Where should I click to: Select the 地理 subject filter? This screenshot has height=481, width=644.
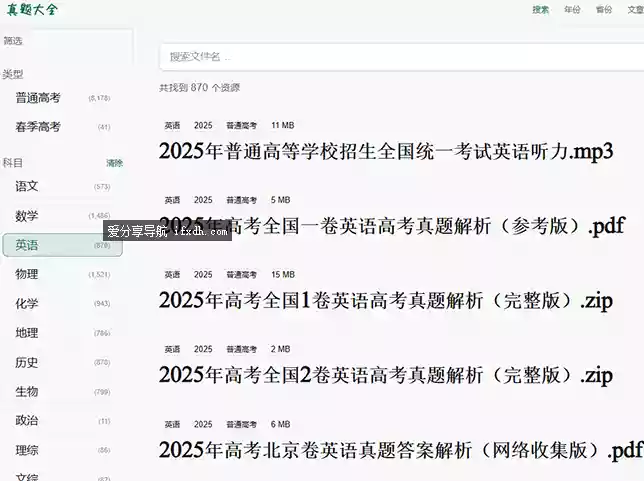pos(62,333)
